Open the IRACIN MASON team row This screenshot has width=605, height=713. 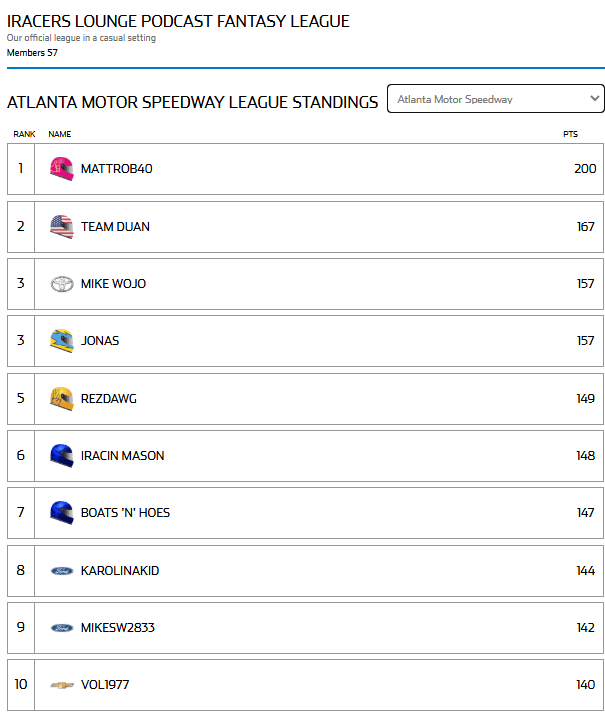305,456
